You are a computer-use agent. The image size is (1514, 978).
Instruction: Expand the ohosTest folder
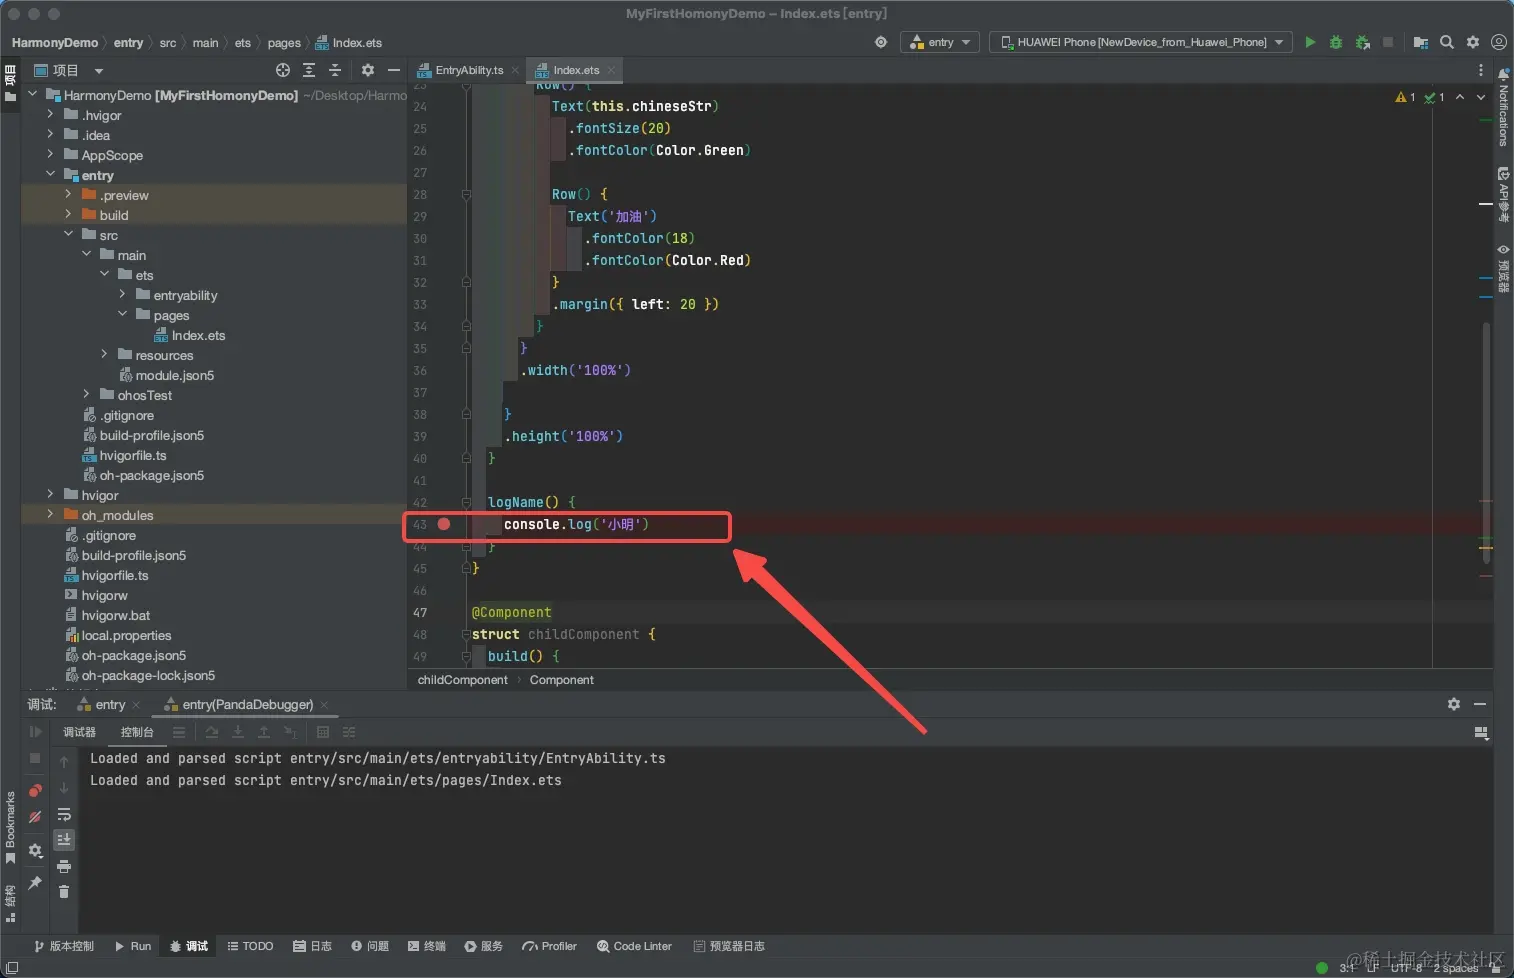click(86, 395)
